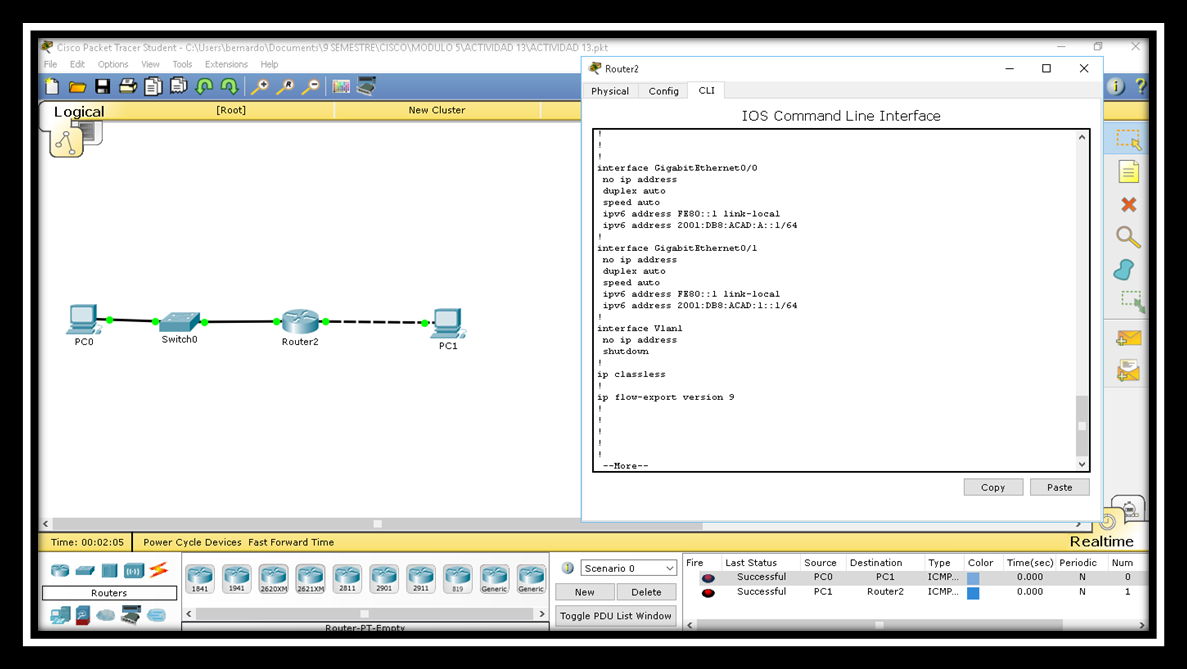Open the drawing palette icon
Viewport: 1187px width, 669px height.
pyautogui.click(x=341, y=86)
